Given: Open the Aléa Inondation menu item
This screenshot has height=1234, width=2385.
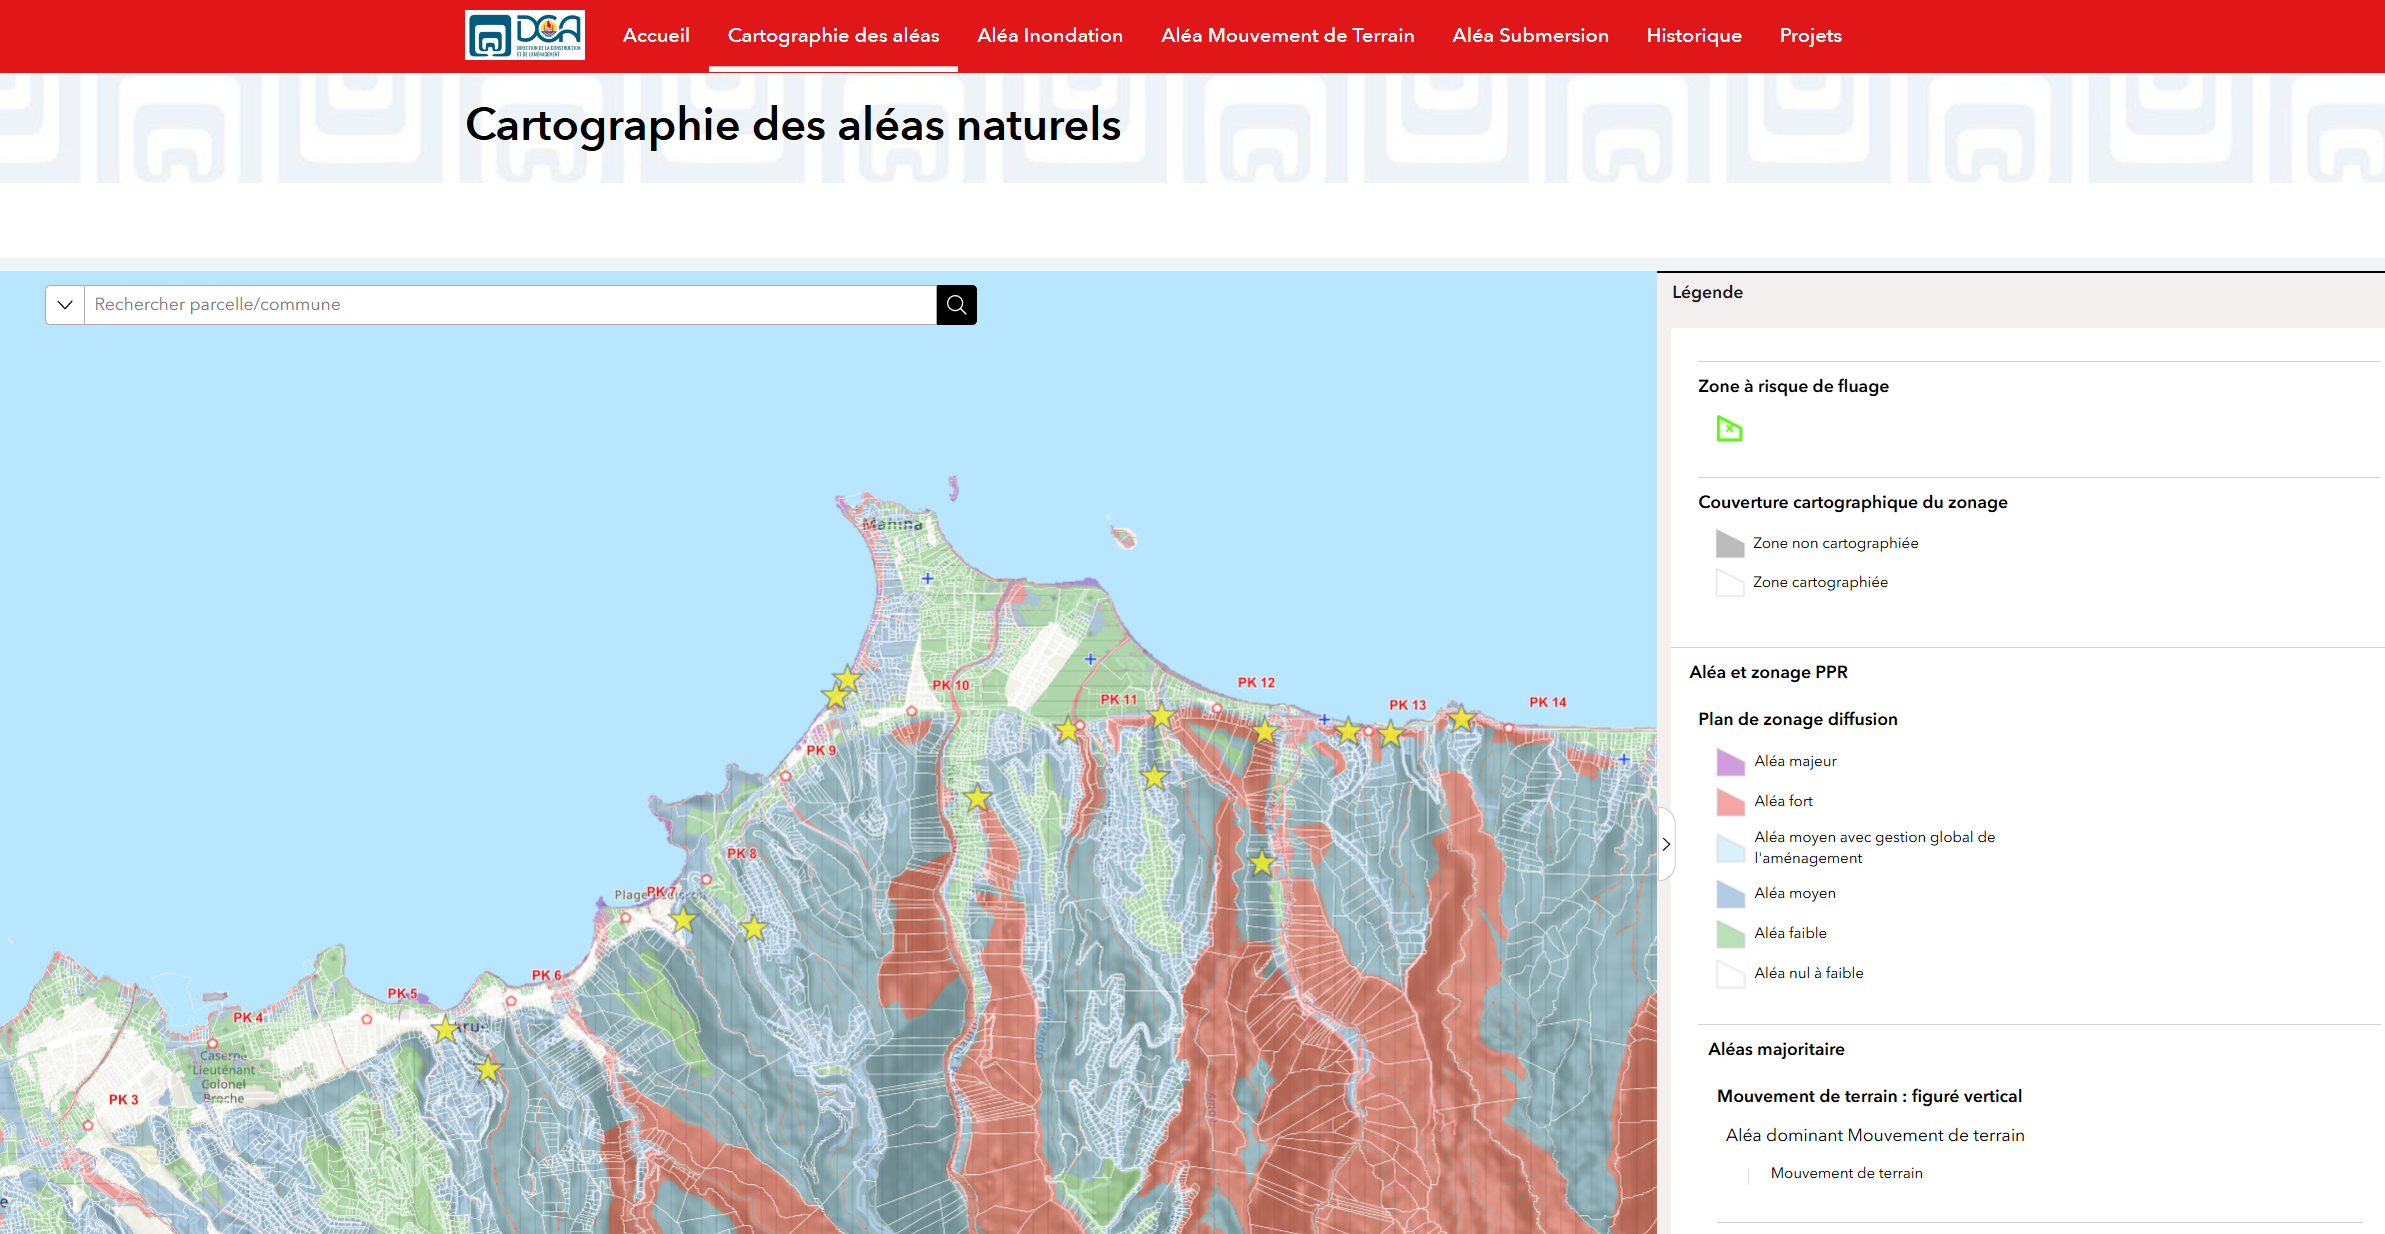Looking at the screenshot, I should pos(1049,36).
